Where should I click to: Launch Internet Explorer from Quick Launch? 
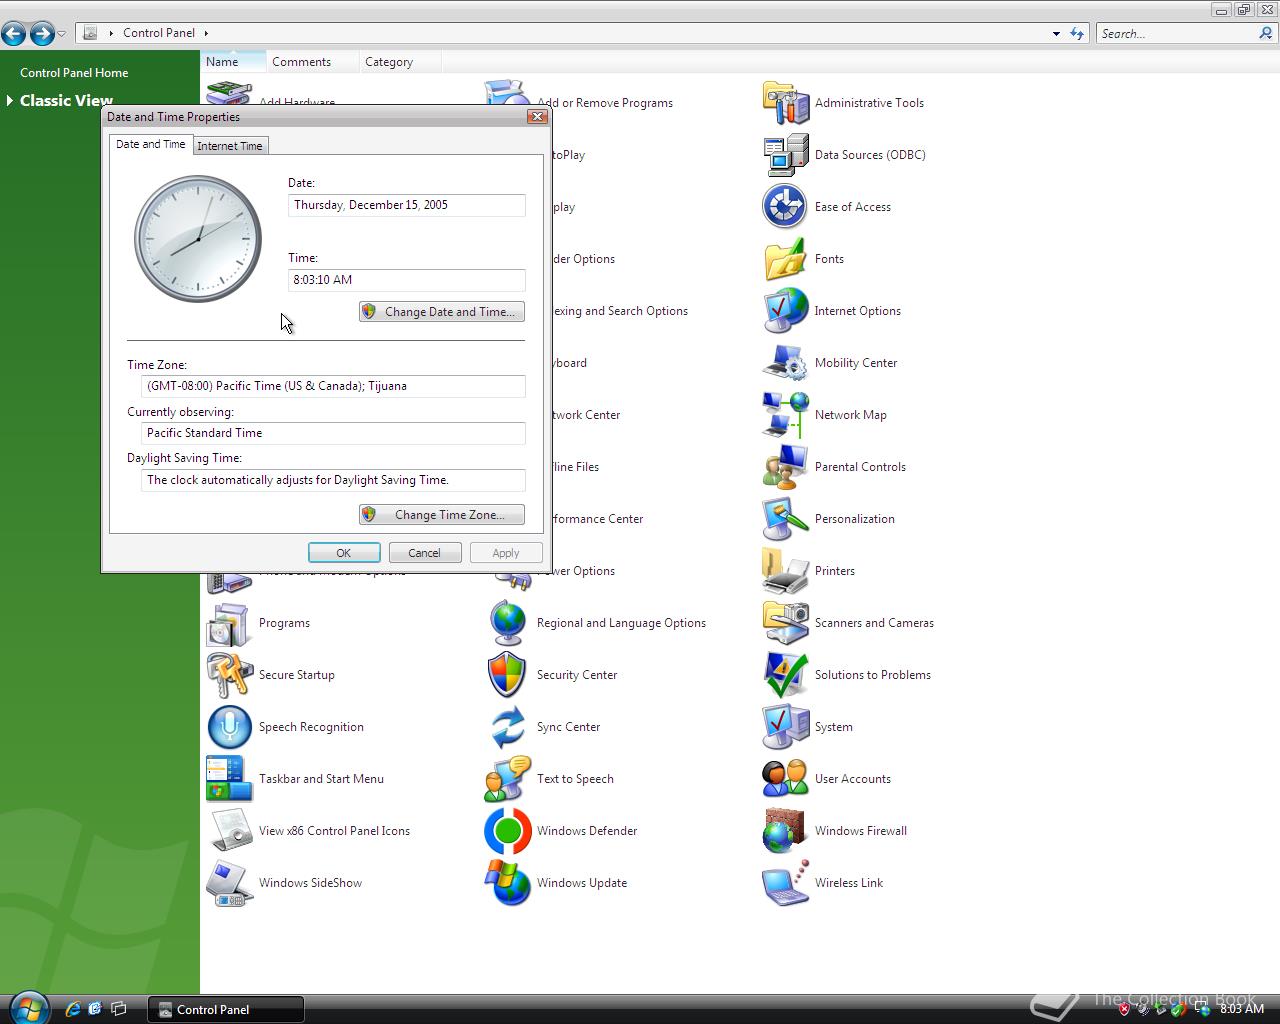[x=72, y=1009]
